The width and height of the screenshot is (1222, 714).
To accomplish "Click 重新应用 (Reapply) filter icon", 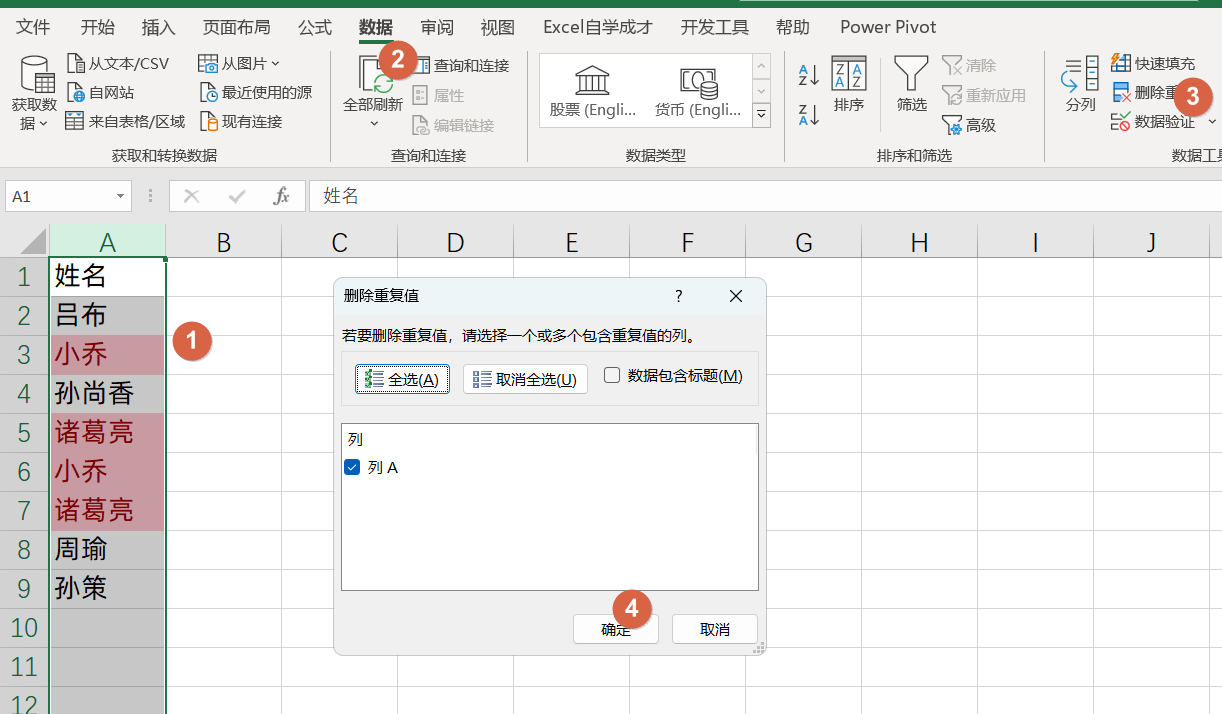I will [x=952, y=96].
